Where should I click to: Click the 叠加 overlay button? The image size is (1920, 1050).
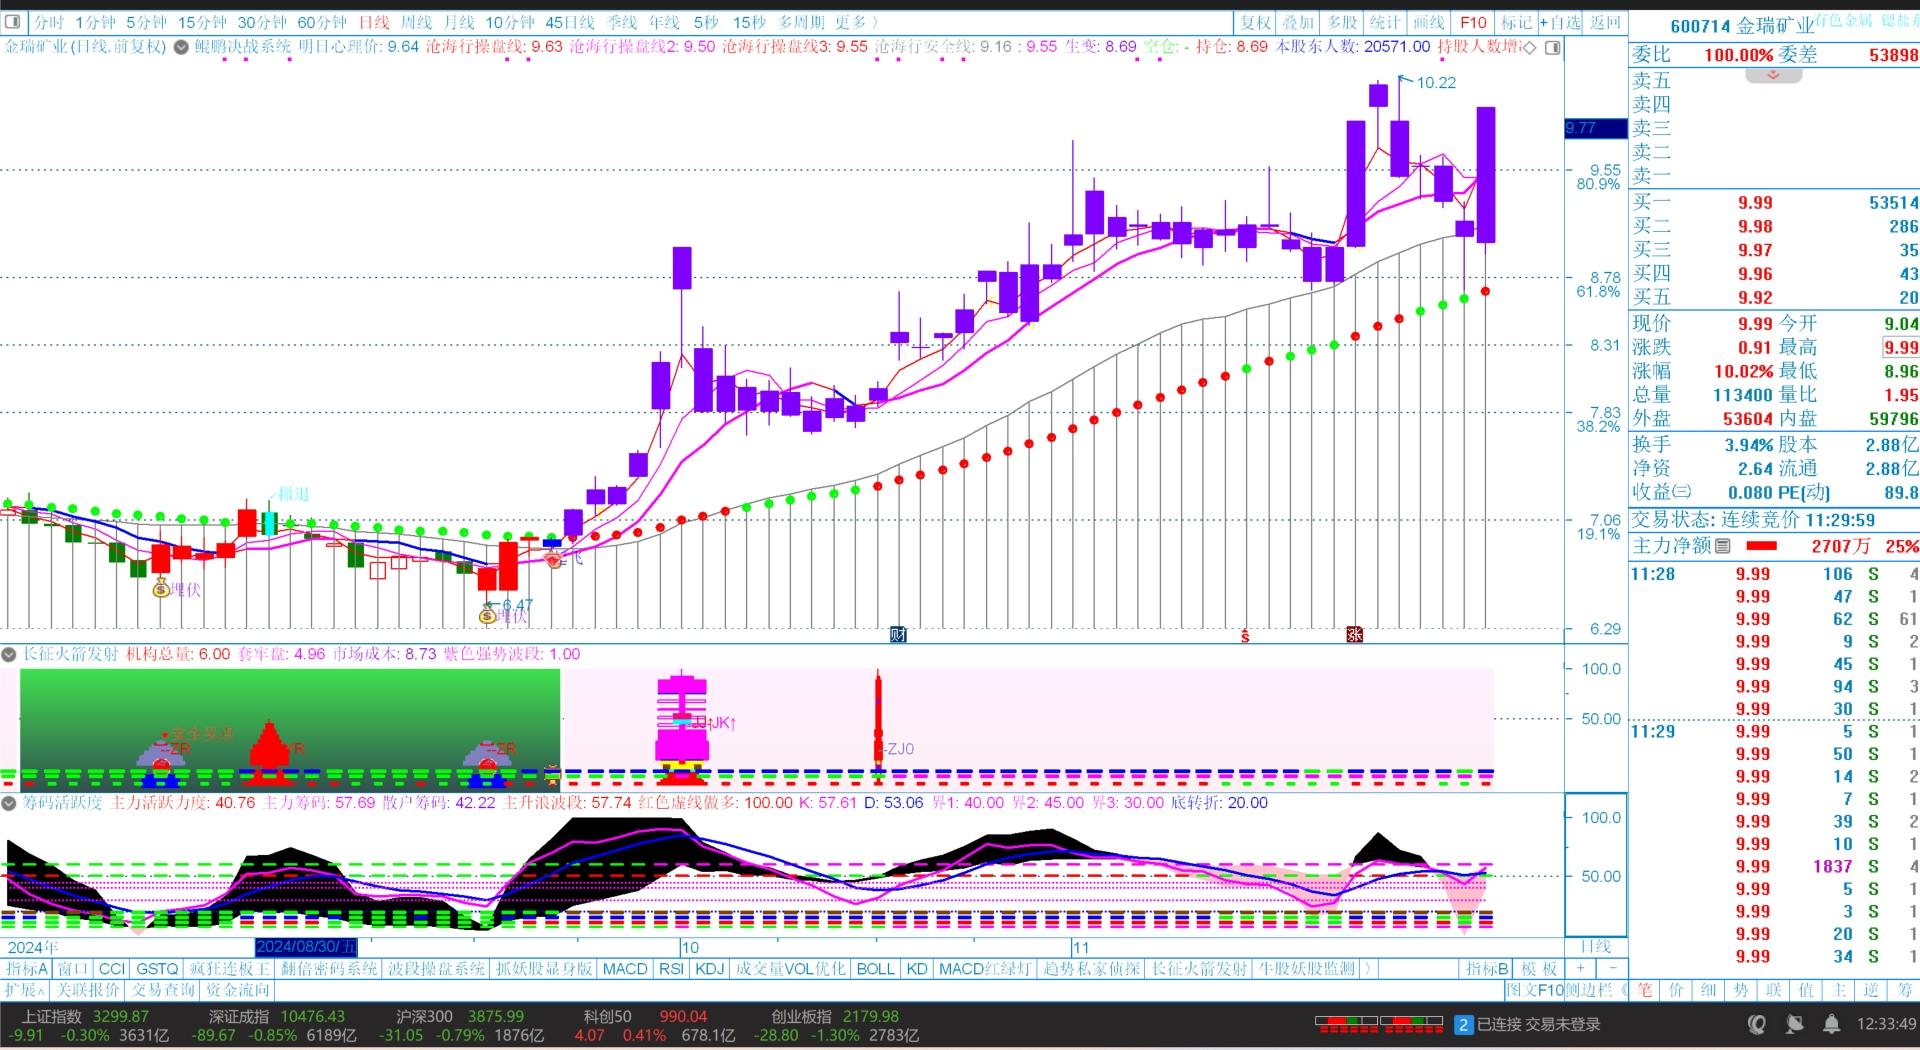[1298, 22]
